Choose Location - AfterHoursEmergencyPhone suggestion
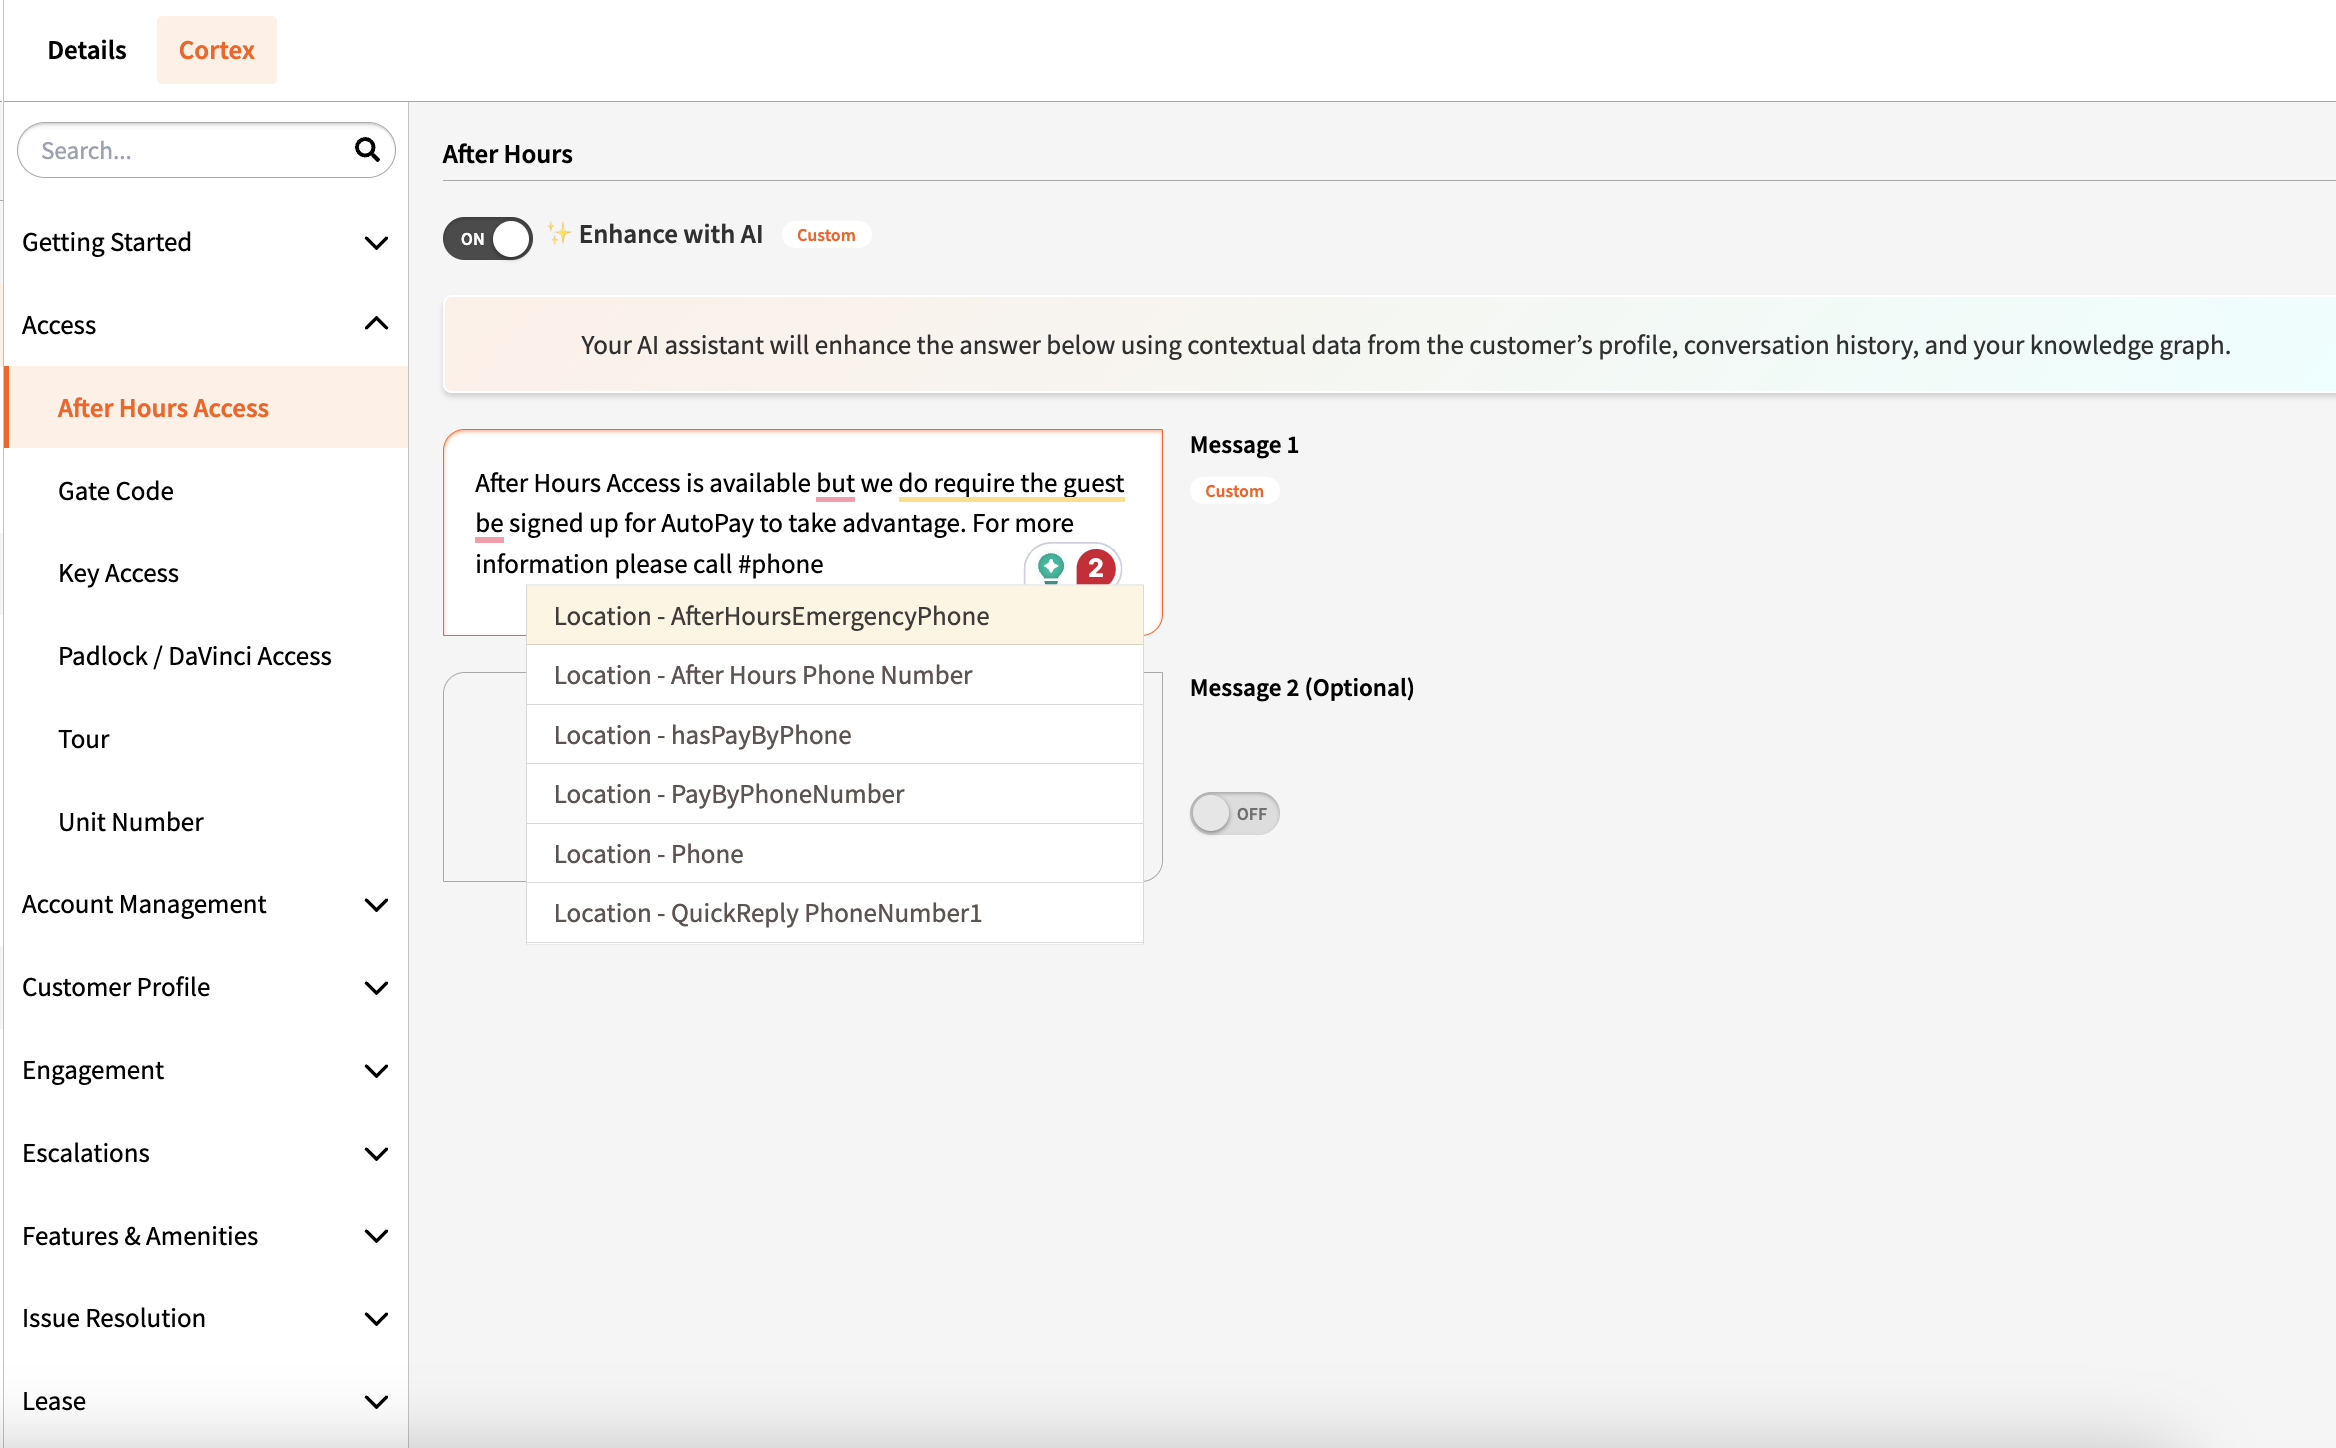This screenshot has height=1448, width=2336. [x=834, y=616]
